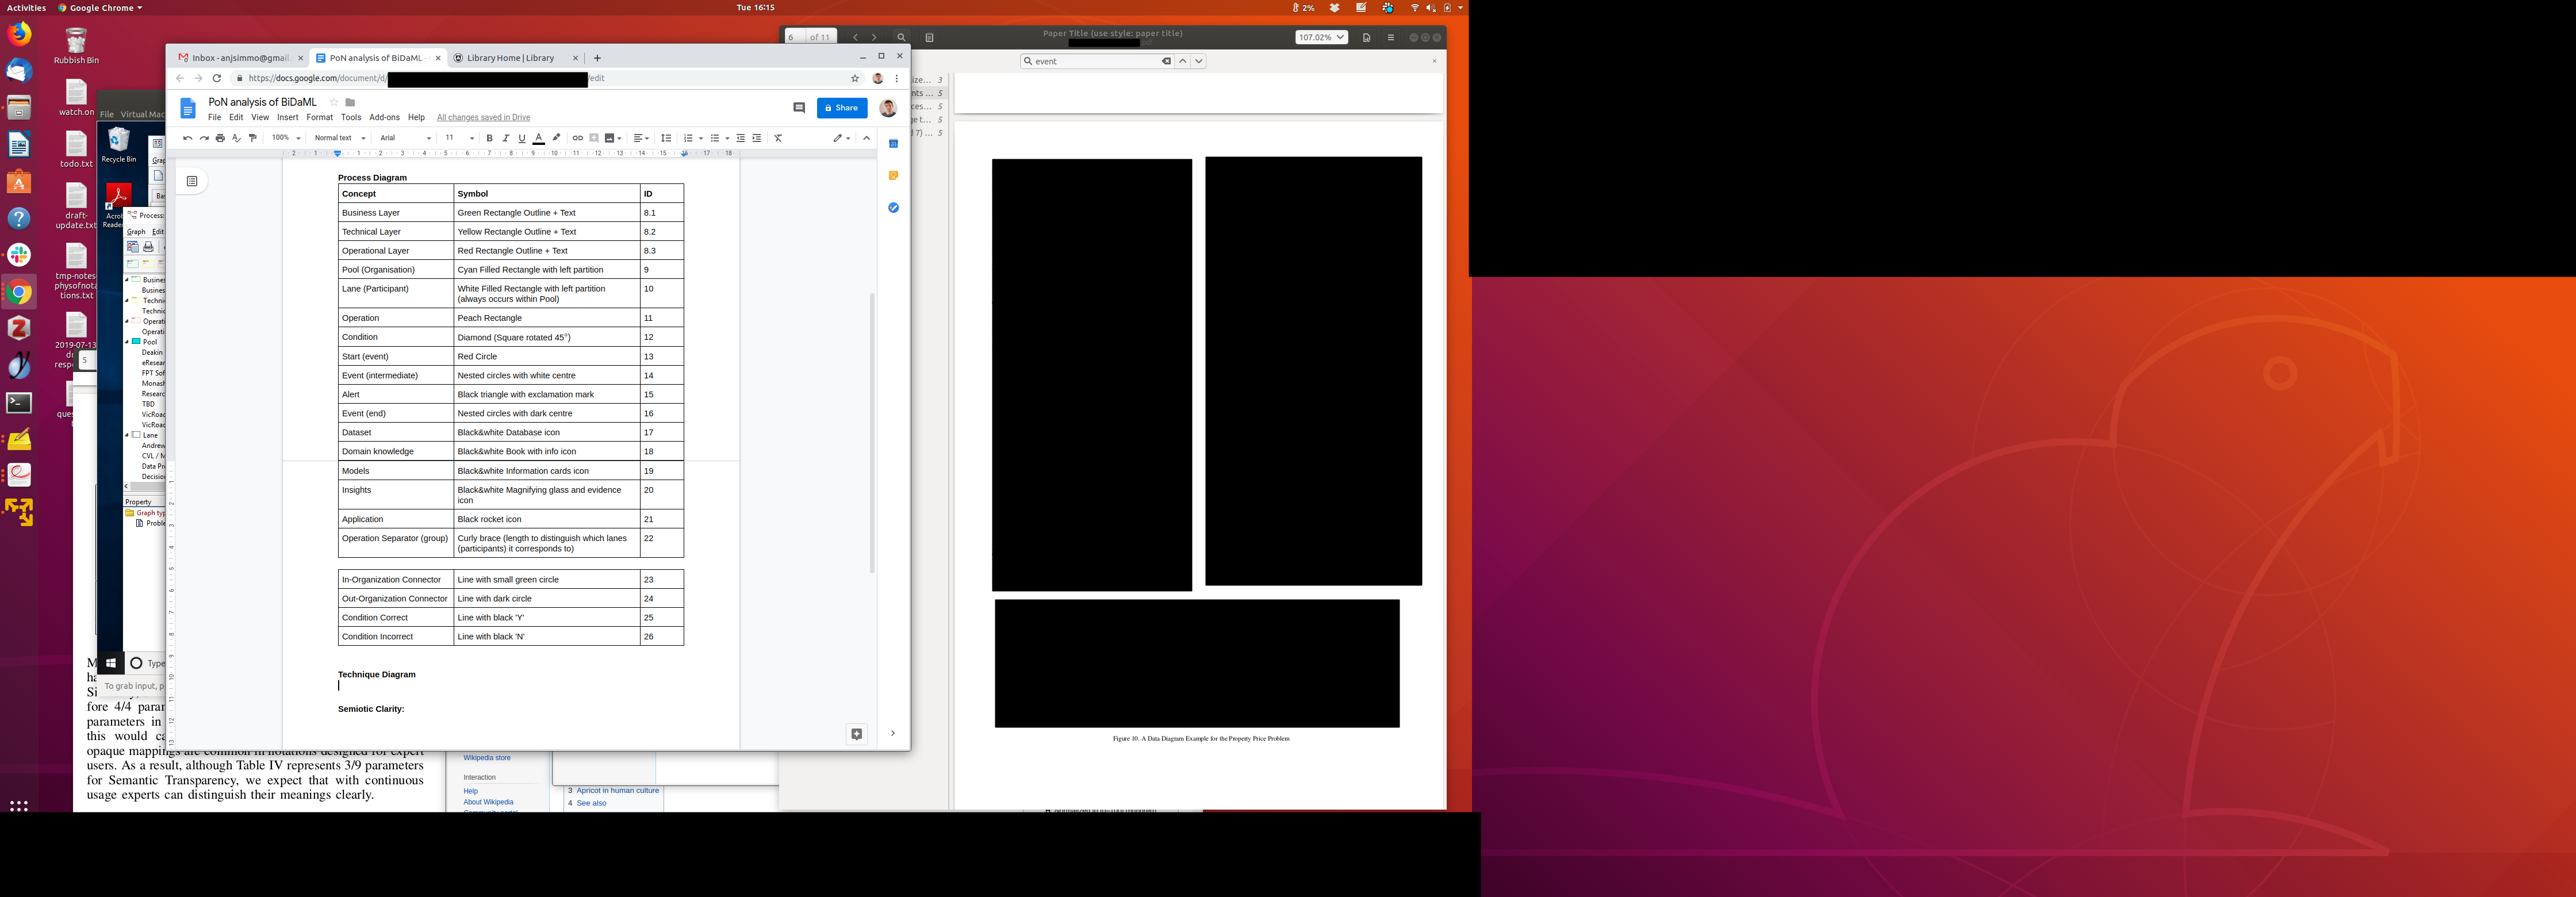Click the blue Share button
The height and width of the screenshot is (897, 2576).
(841, 108)
